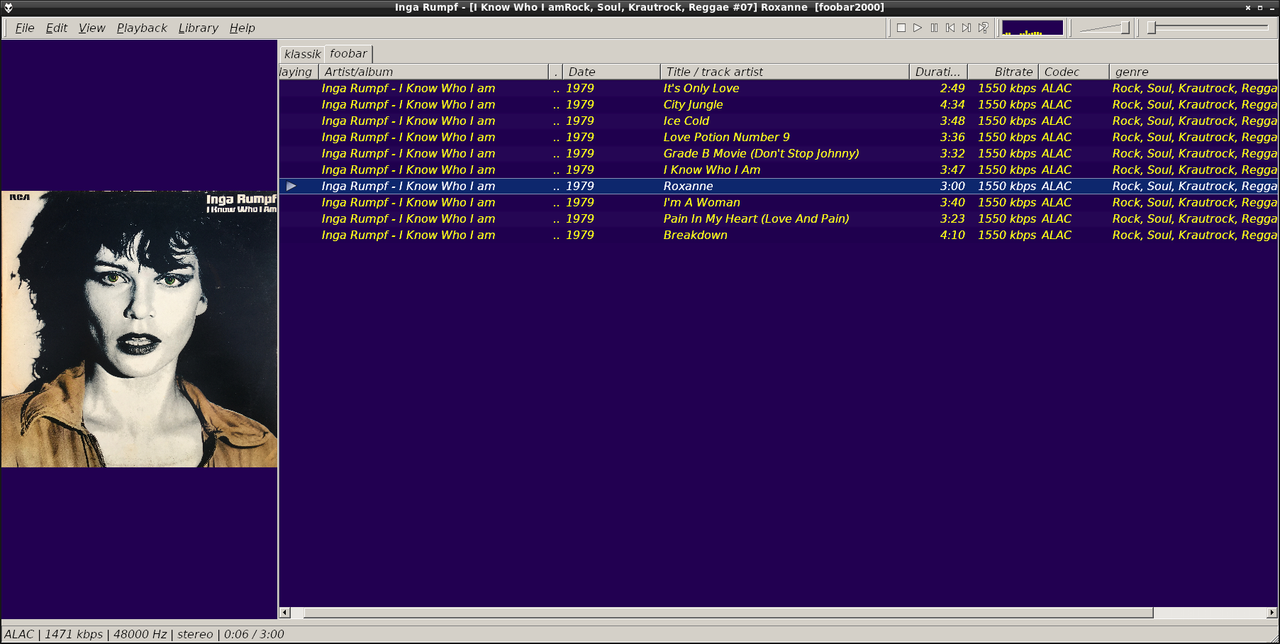Skip to the next track button
This screenshot has width=1280, height=644.
pyautogui.click(x=966, y=28)
